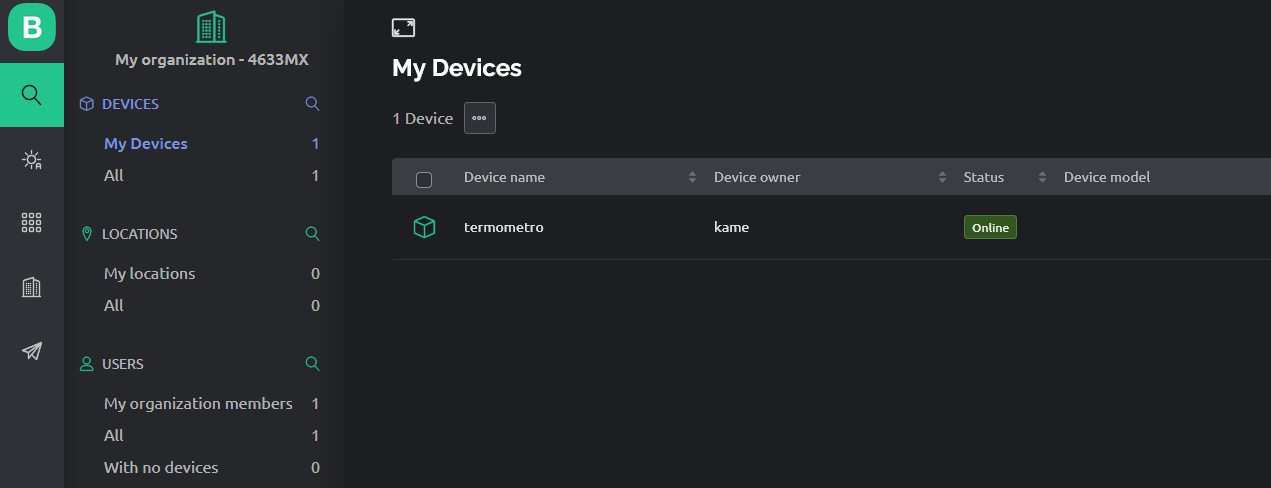Open the templates light bulb icon
This screenshot has height=488, width=1271.
(32, 159)
